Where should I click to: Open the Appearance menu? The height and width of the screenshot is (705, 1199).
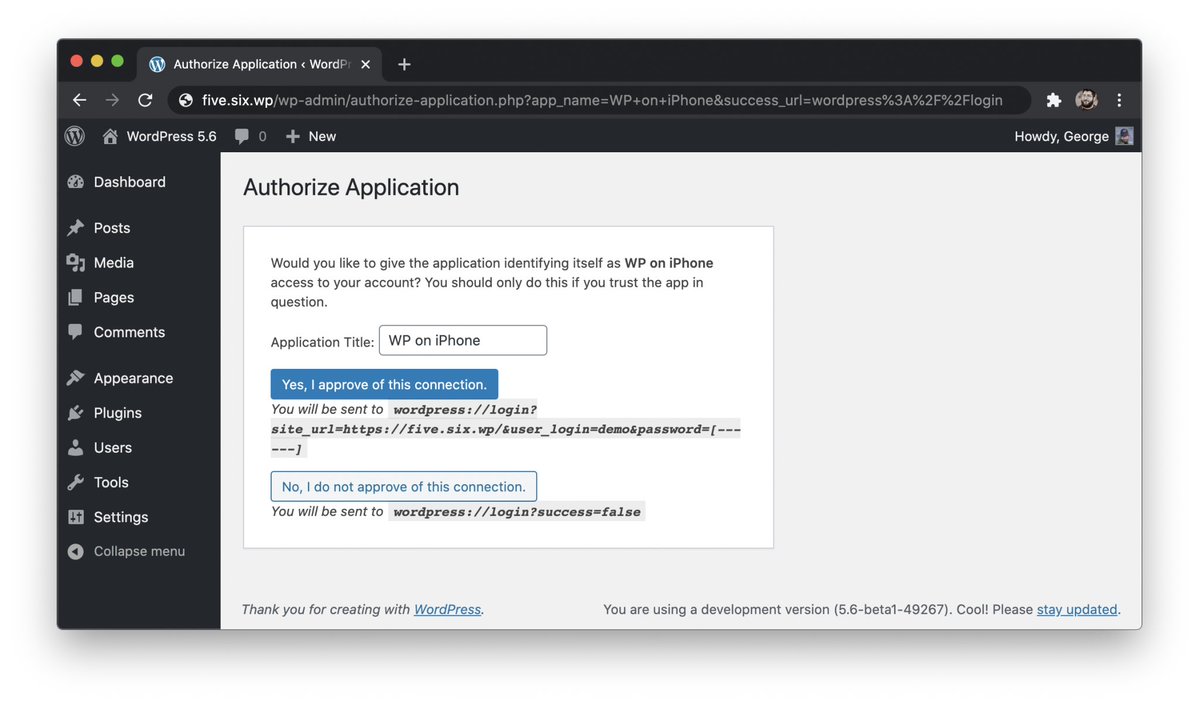[133, 378]
